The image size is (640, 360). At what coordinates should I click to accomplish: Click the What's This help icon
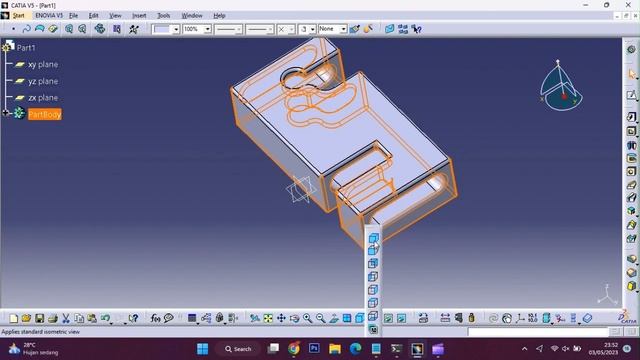pos(133,318)
